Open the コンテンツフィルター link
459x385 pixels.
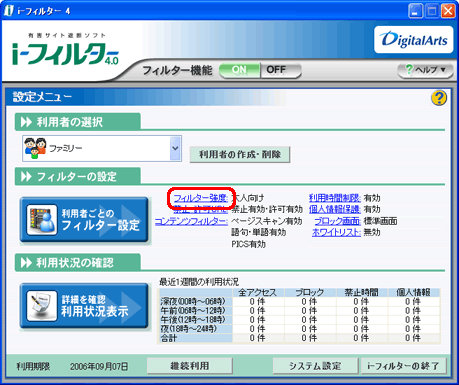pos(191,221)
